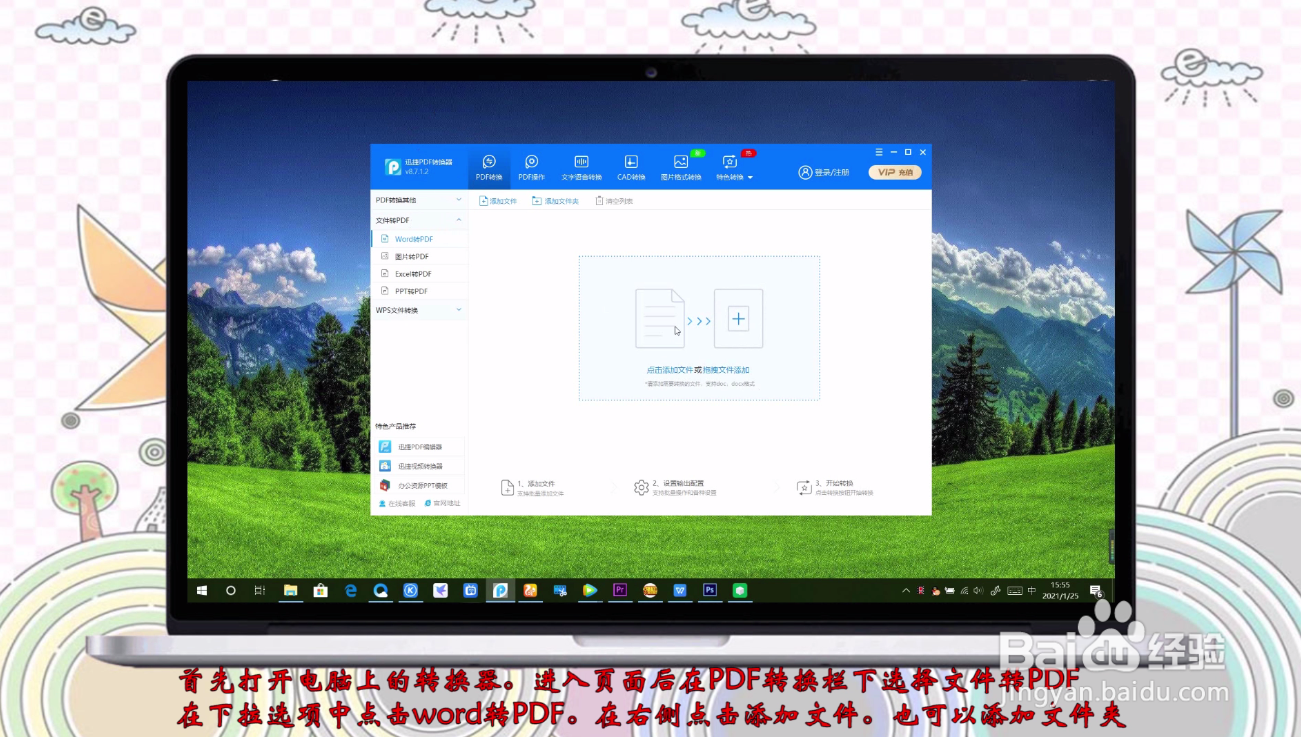
Task: Select the CAD转换 tab
Action: 631,167
